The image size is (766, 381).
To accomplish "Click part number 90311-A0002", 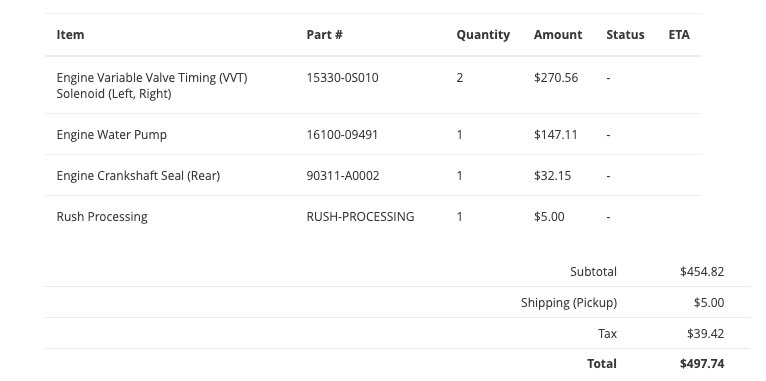I will tap(343, 176).
